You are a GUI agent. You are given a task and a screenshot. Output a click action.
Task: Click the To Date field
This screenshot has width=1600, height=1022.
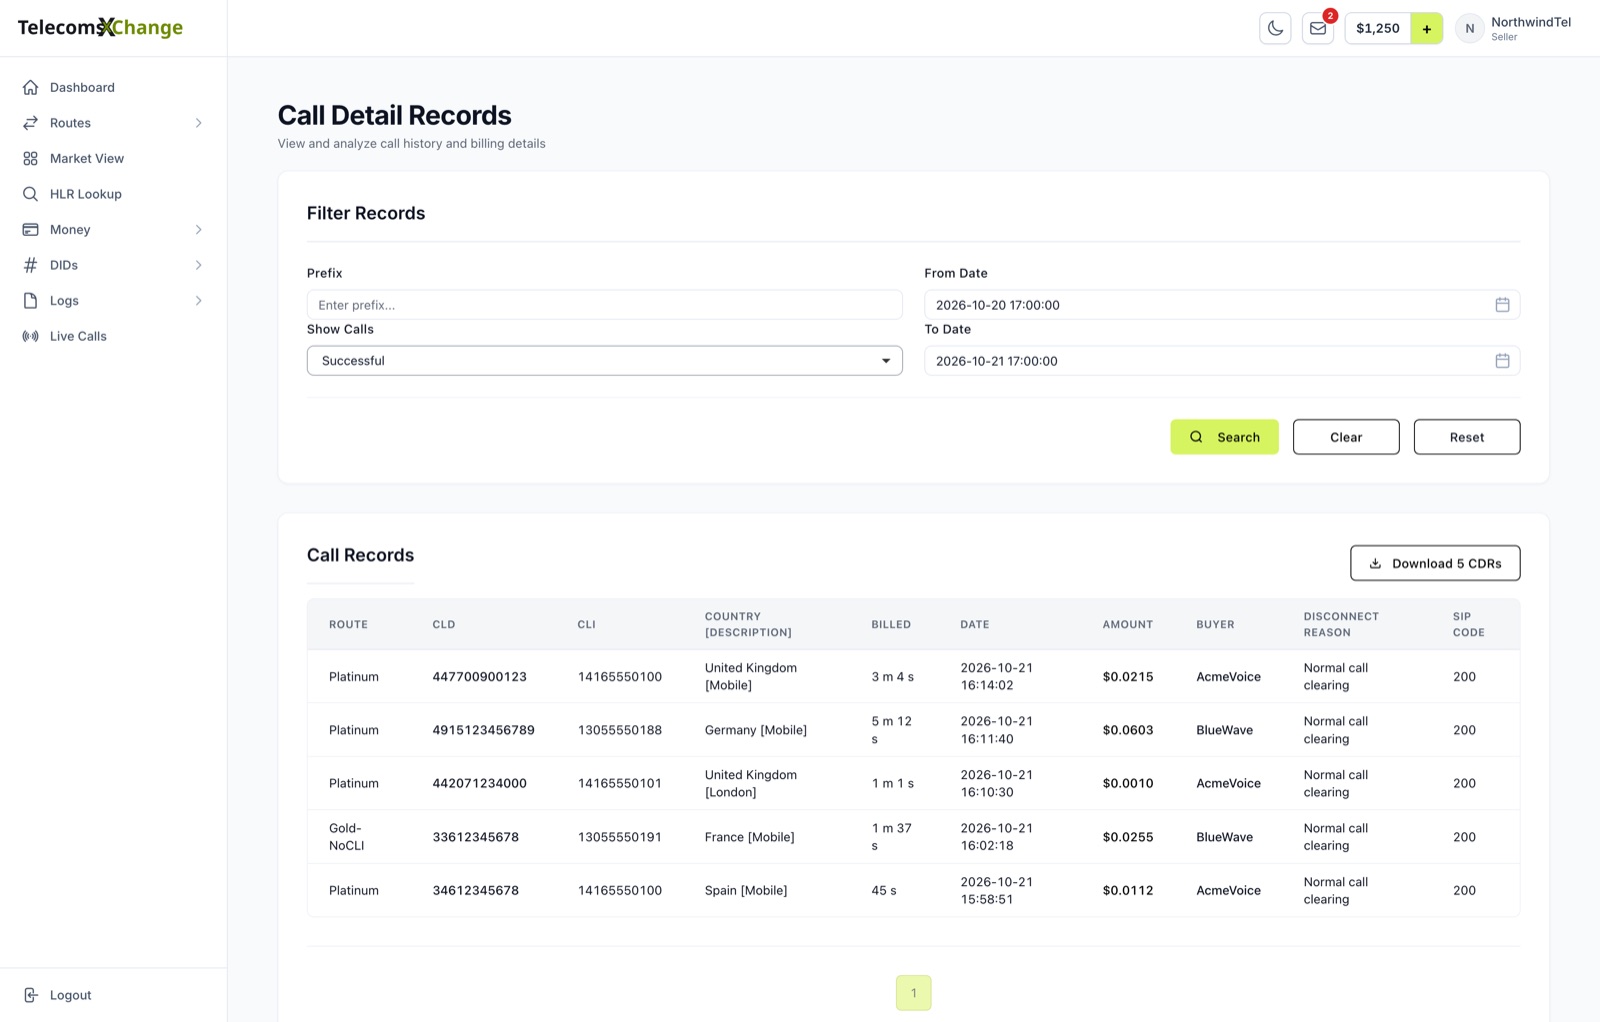tap(1222, 361)
